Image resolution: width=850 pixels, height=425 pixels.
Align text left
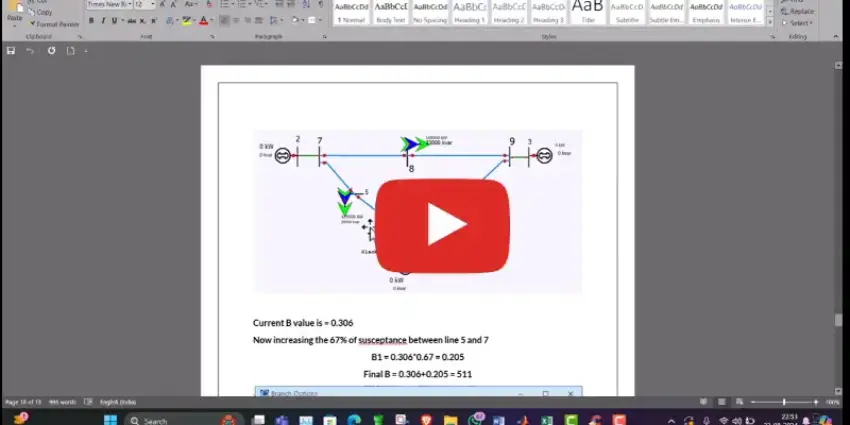[x=224, y=21]
